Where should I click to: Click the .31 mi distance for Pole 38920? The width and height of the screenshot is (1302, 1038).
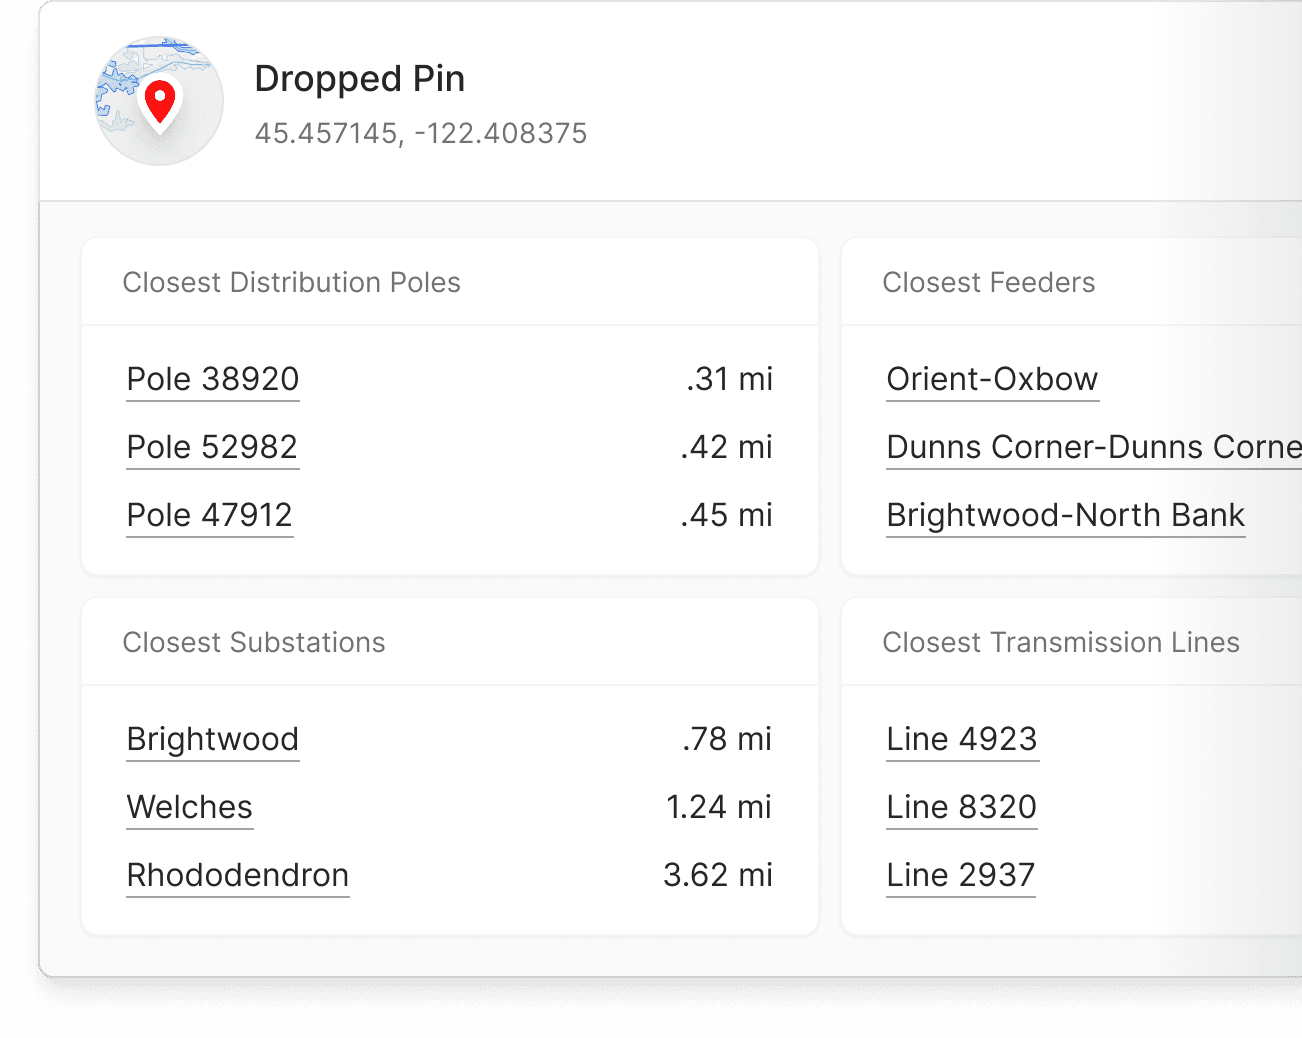[728, 379]
